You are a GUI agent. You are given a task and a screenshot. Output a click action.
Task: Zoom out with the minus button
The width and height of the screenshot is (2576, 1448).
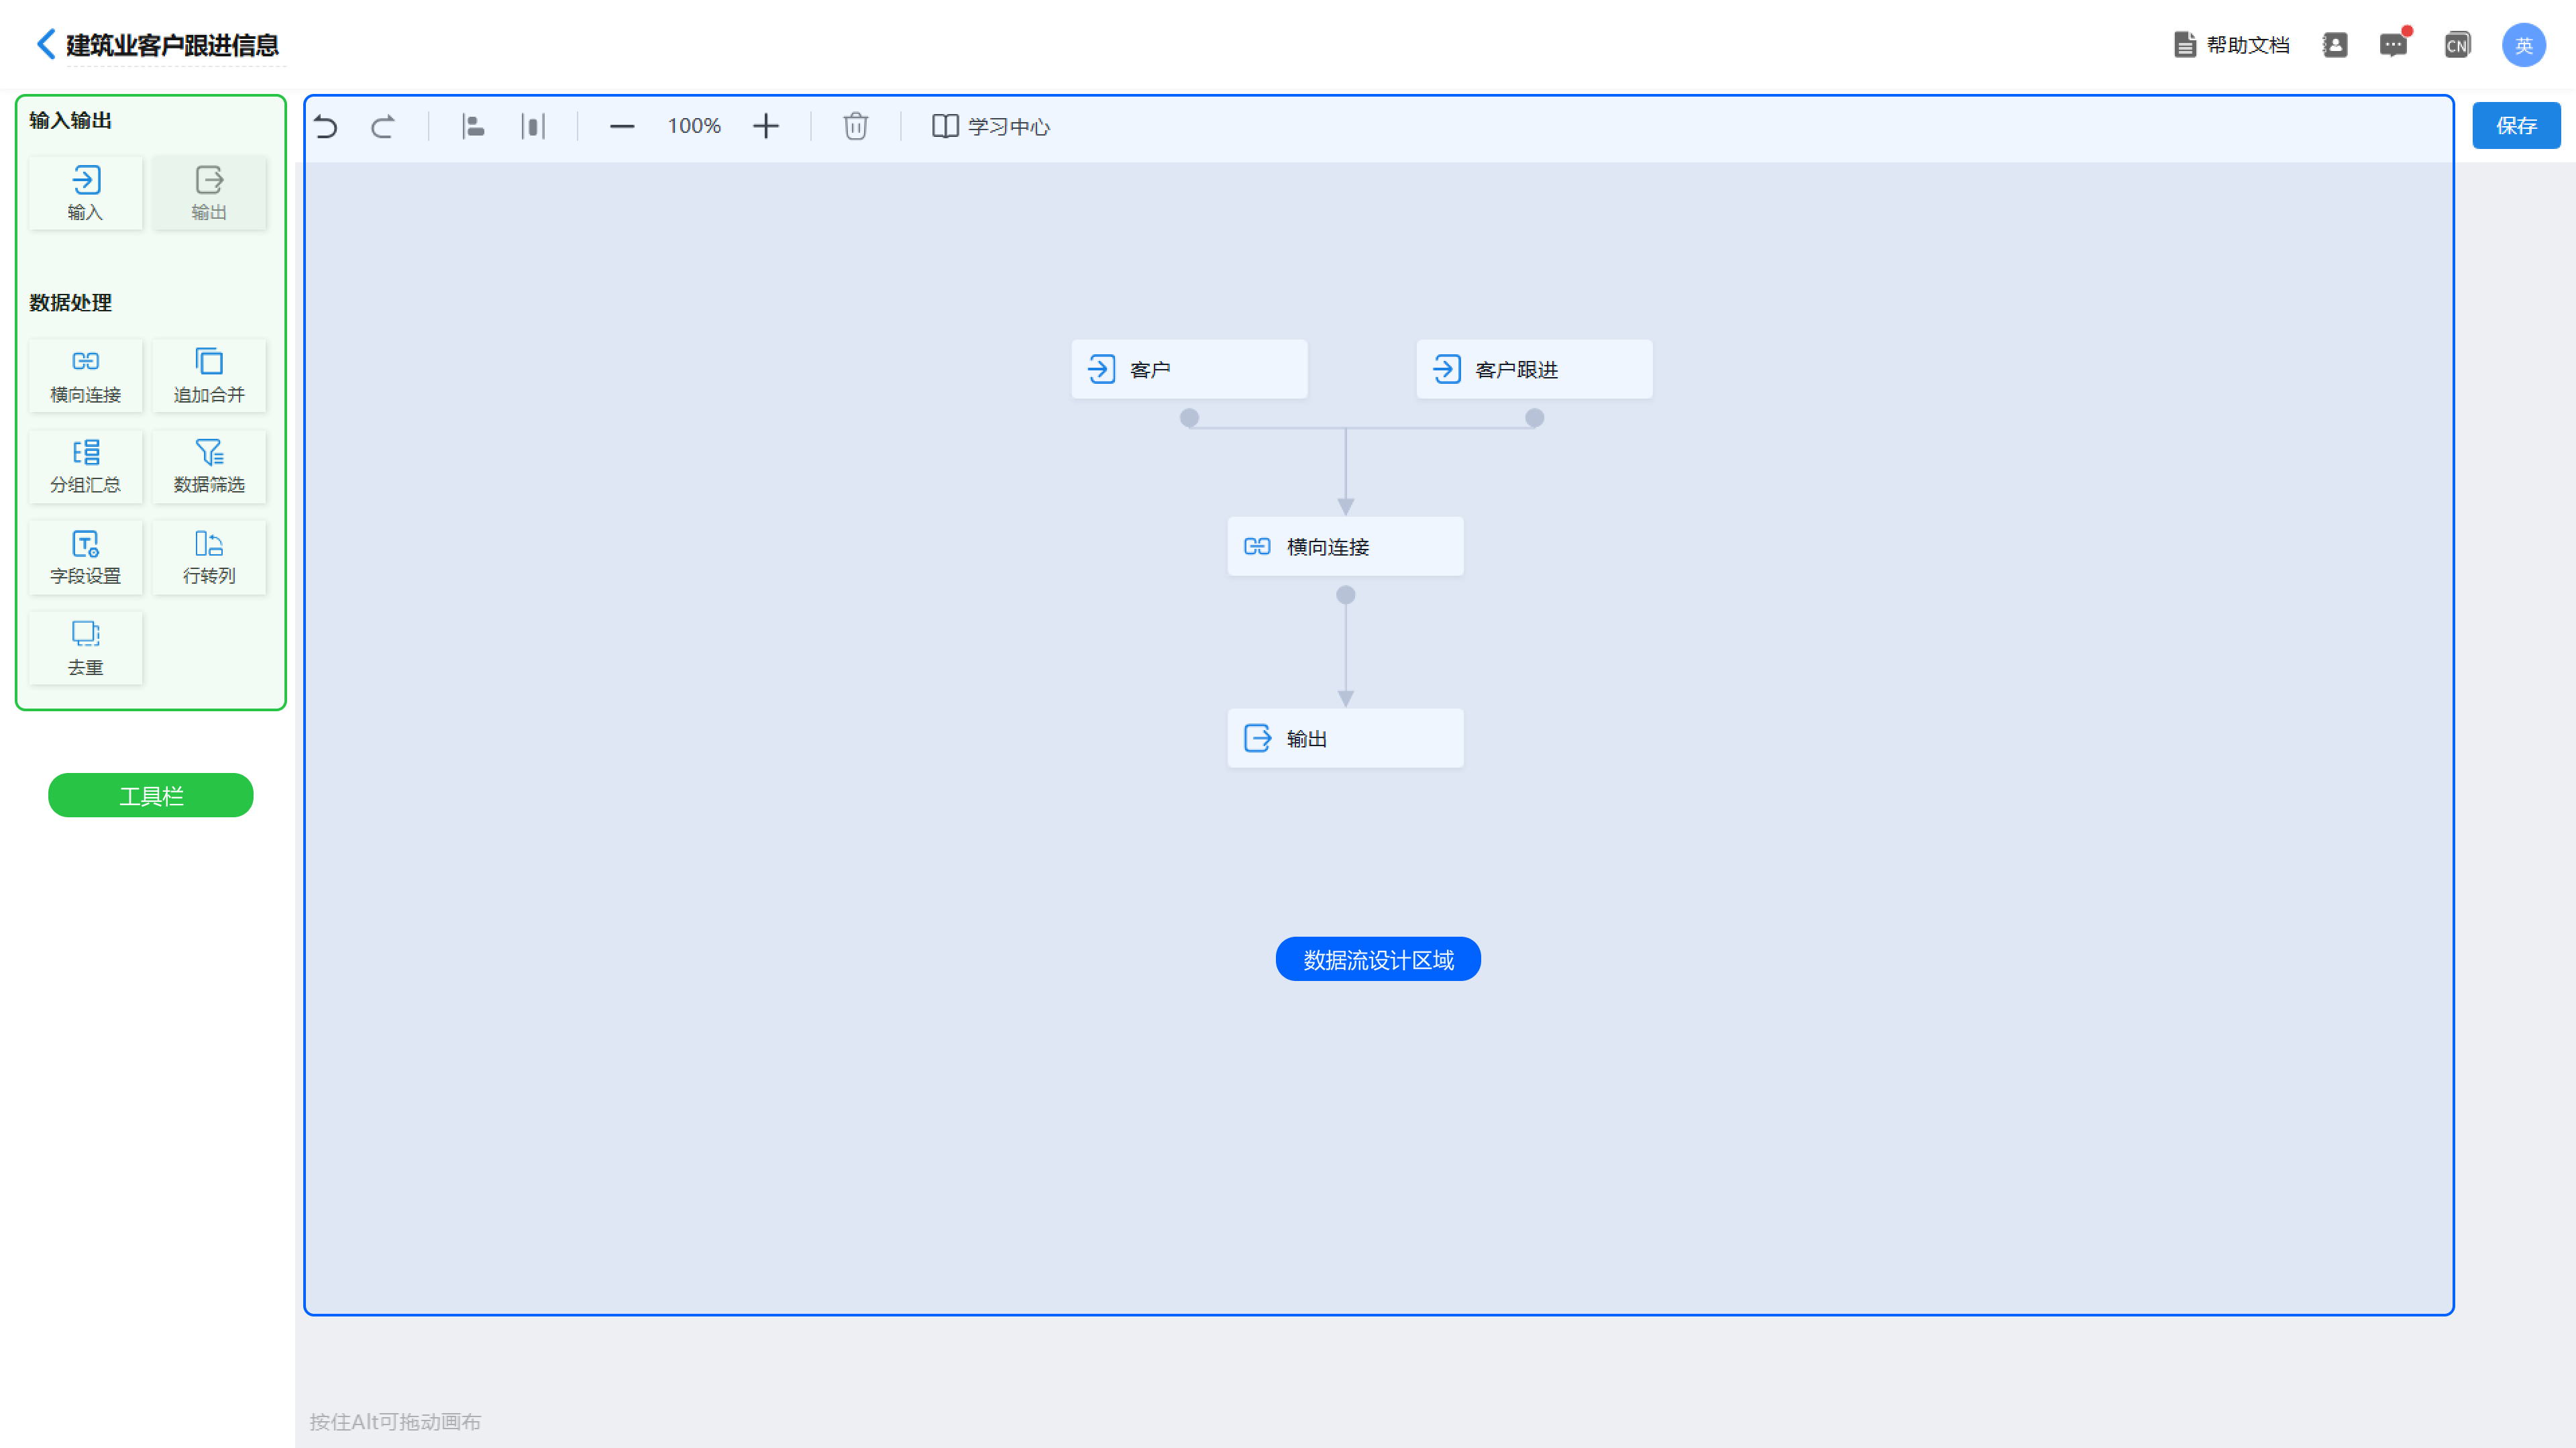tap(622, 126)
